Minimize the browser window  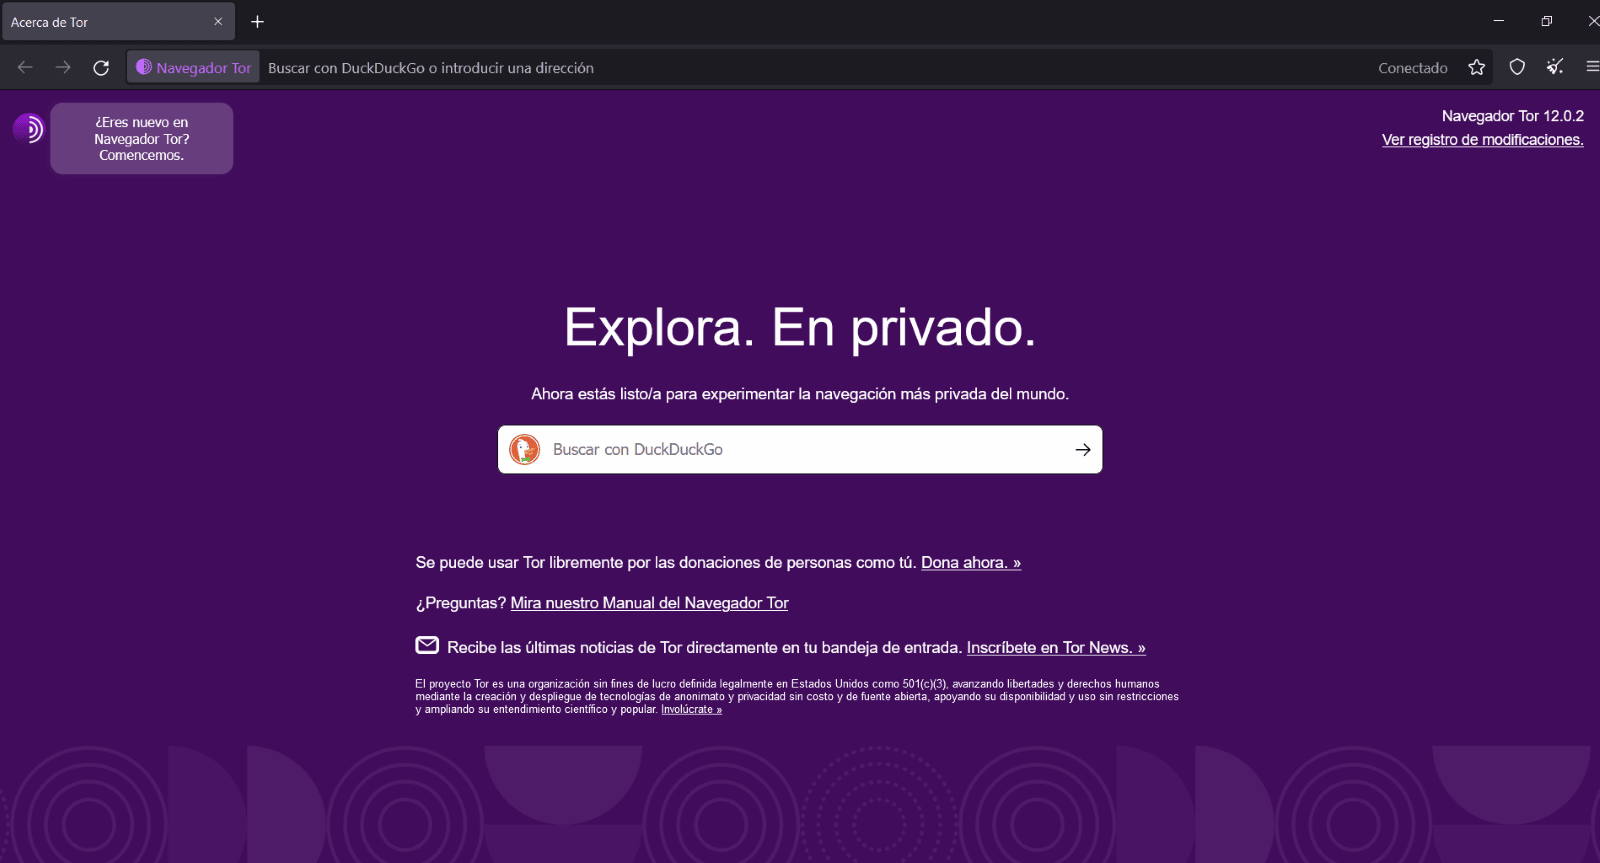coord(1498,21)
